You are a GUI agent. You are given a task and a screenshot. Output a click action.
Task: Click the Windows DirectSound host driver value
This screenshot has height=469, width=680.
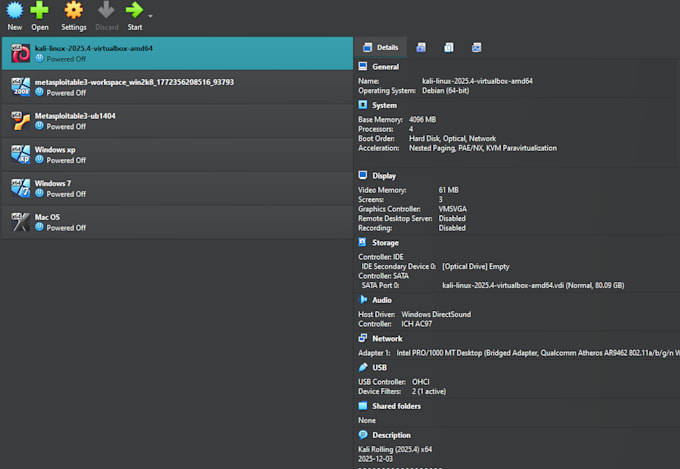[x=436, y=315]
